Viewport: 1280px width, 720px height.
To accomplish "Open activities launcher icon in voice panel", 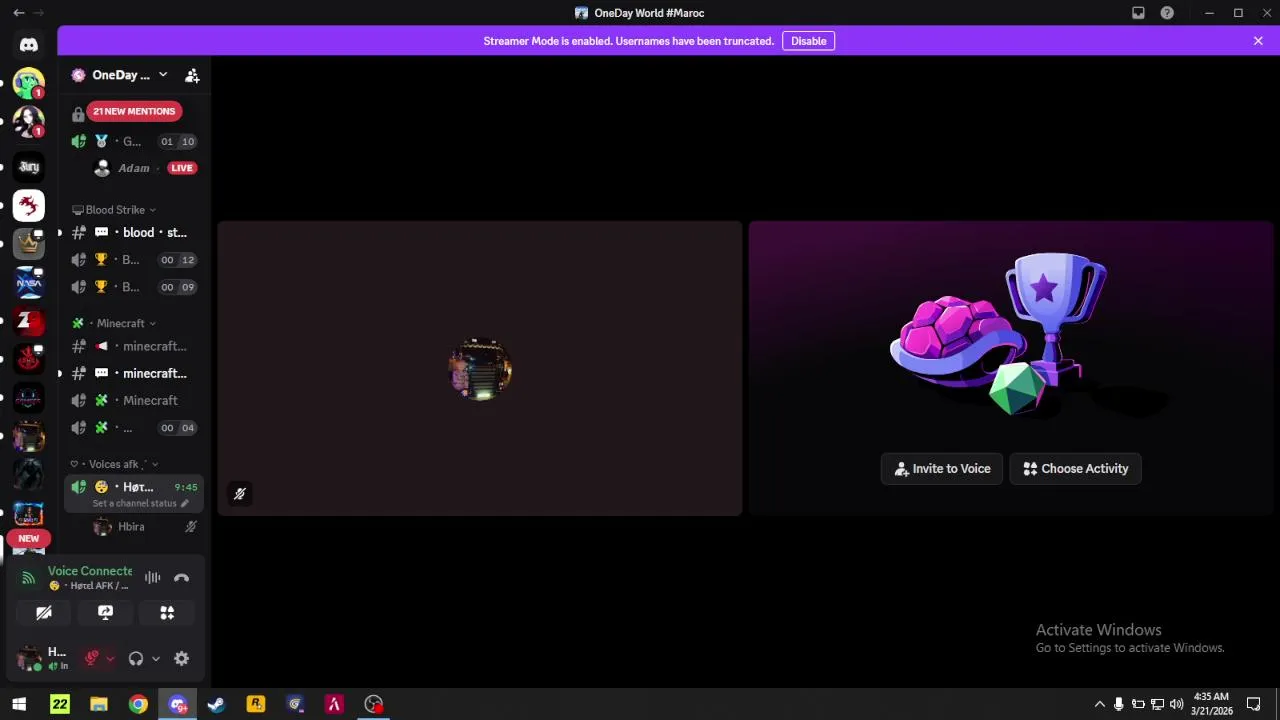I will pos(167,612).
